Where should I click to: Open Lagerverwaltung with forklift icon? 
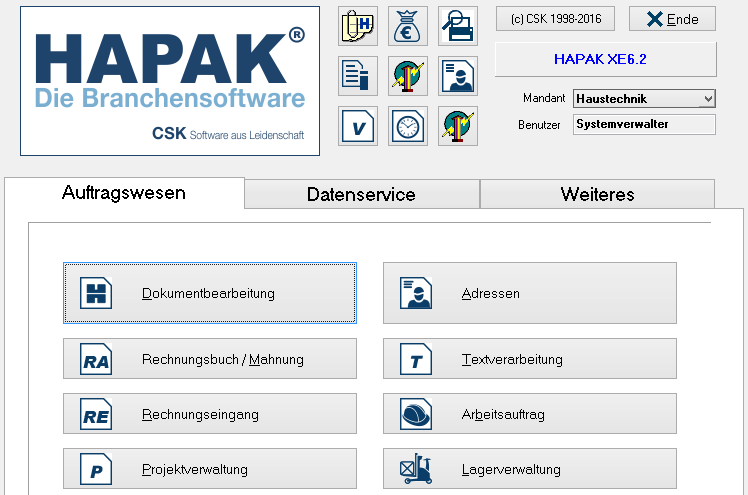click(x=530, y=468)
